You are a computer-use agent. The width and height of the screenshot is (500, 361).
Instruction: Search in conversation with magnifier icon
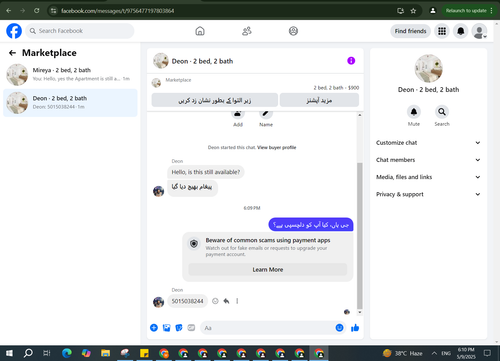tap(442, 112)
